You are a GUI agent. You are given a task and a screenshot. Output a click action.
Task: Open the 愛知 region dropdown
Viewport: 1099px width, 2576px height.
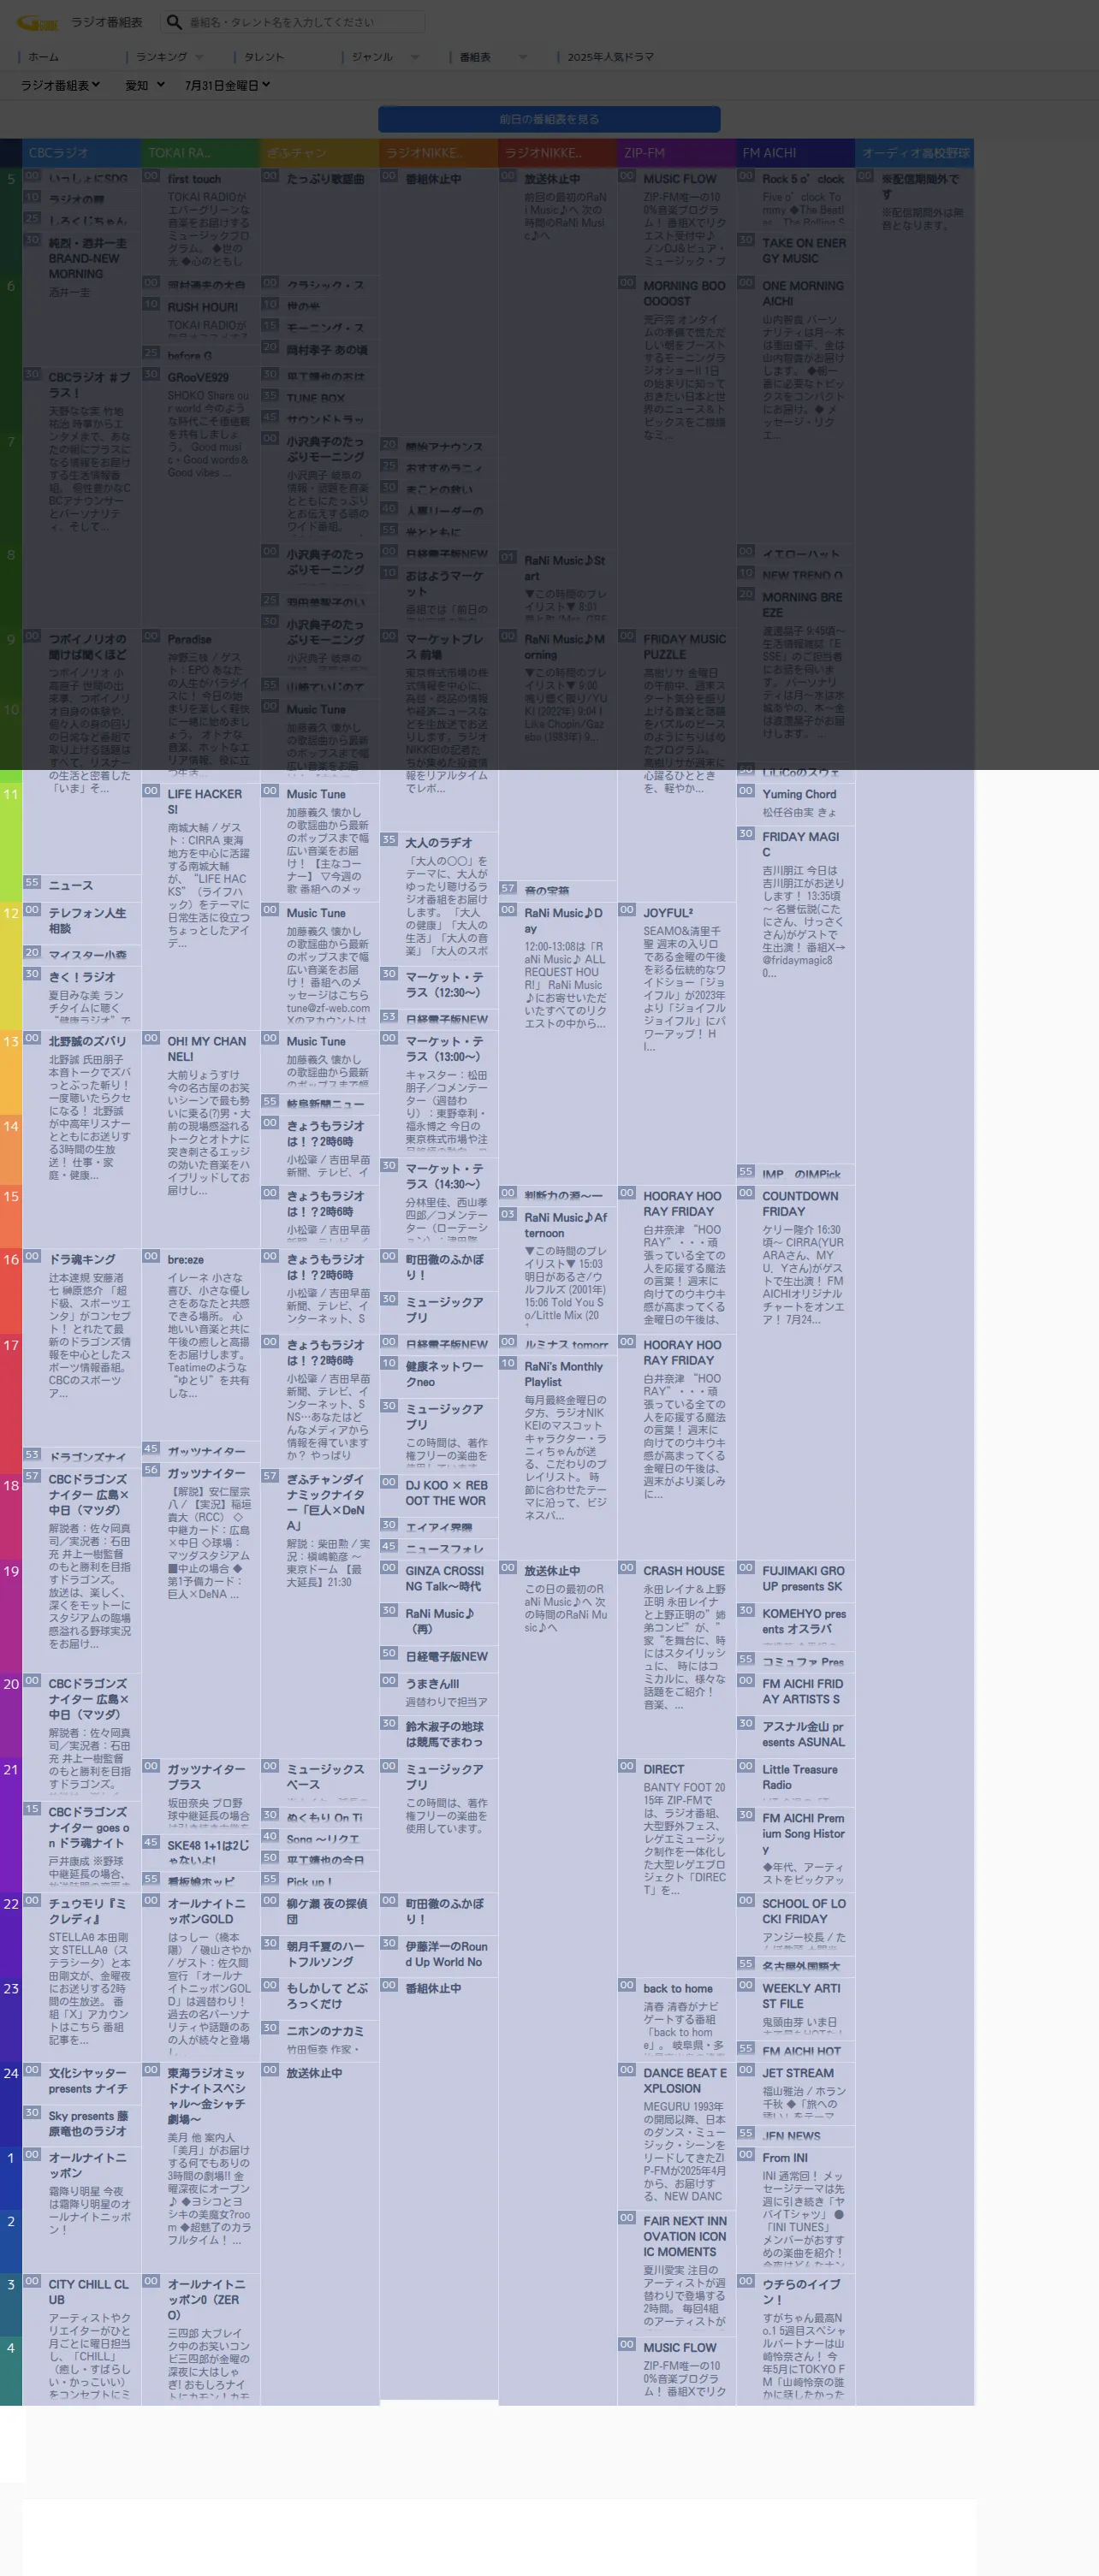pos(145,85)
